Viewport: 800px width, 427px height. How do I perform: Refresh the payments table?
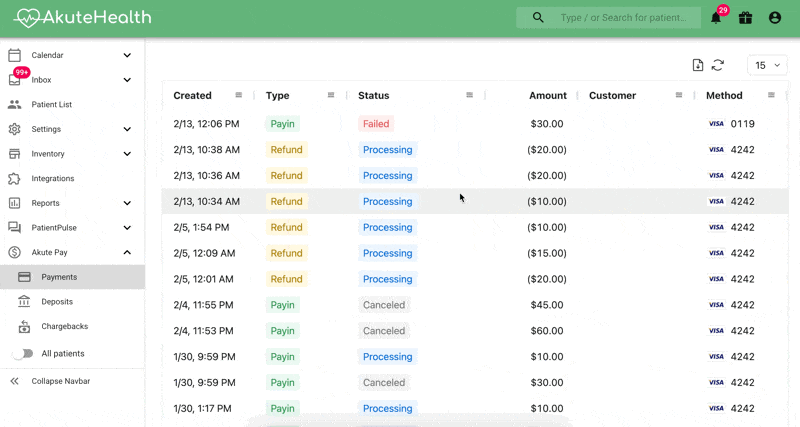(x=718, y=65)
